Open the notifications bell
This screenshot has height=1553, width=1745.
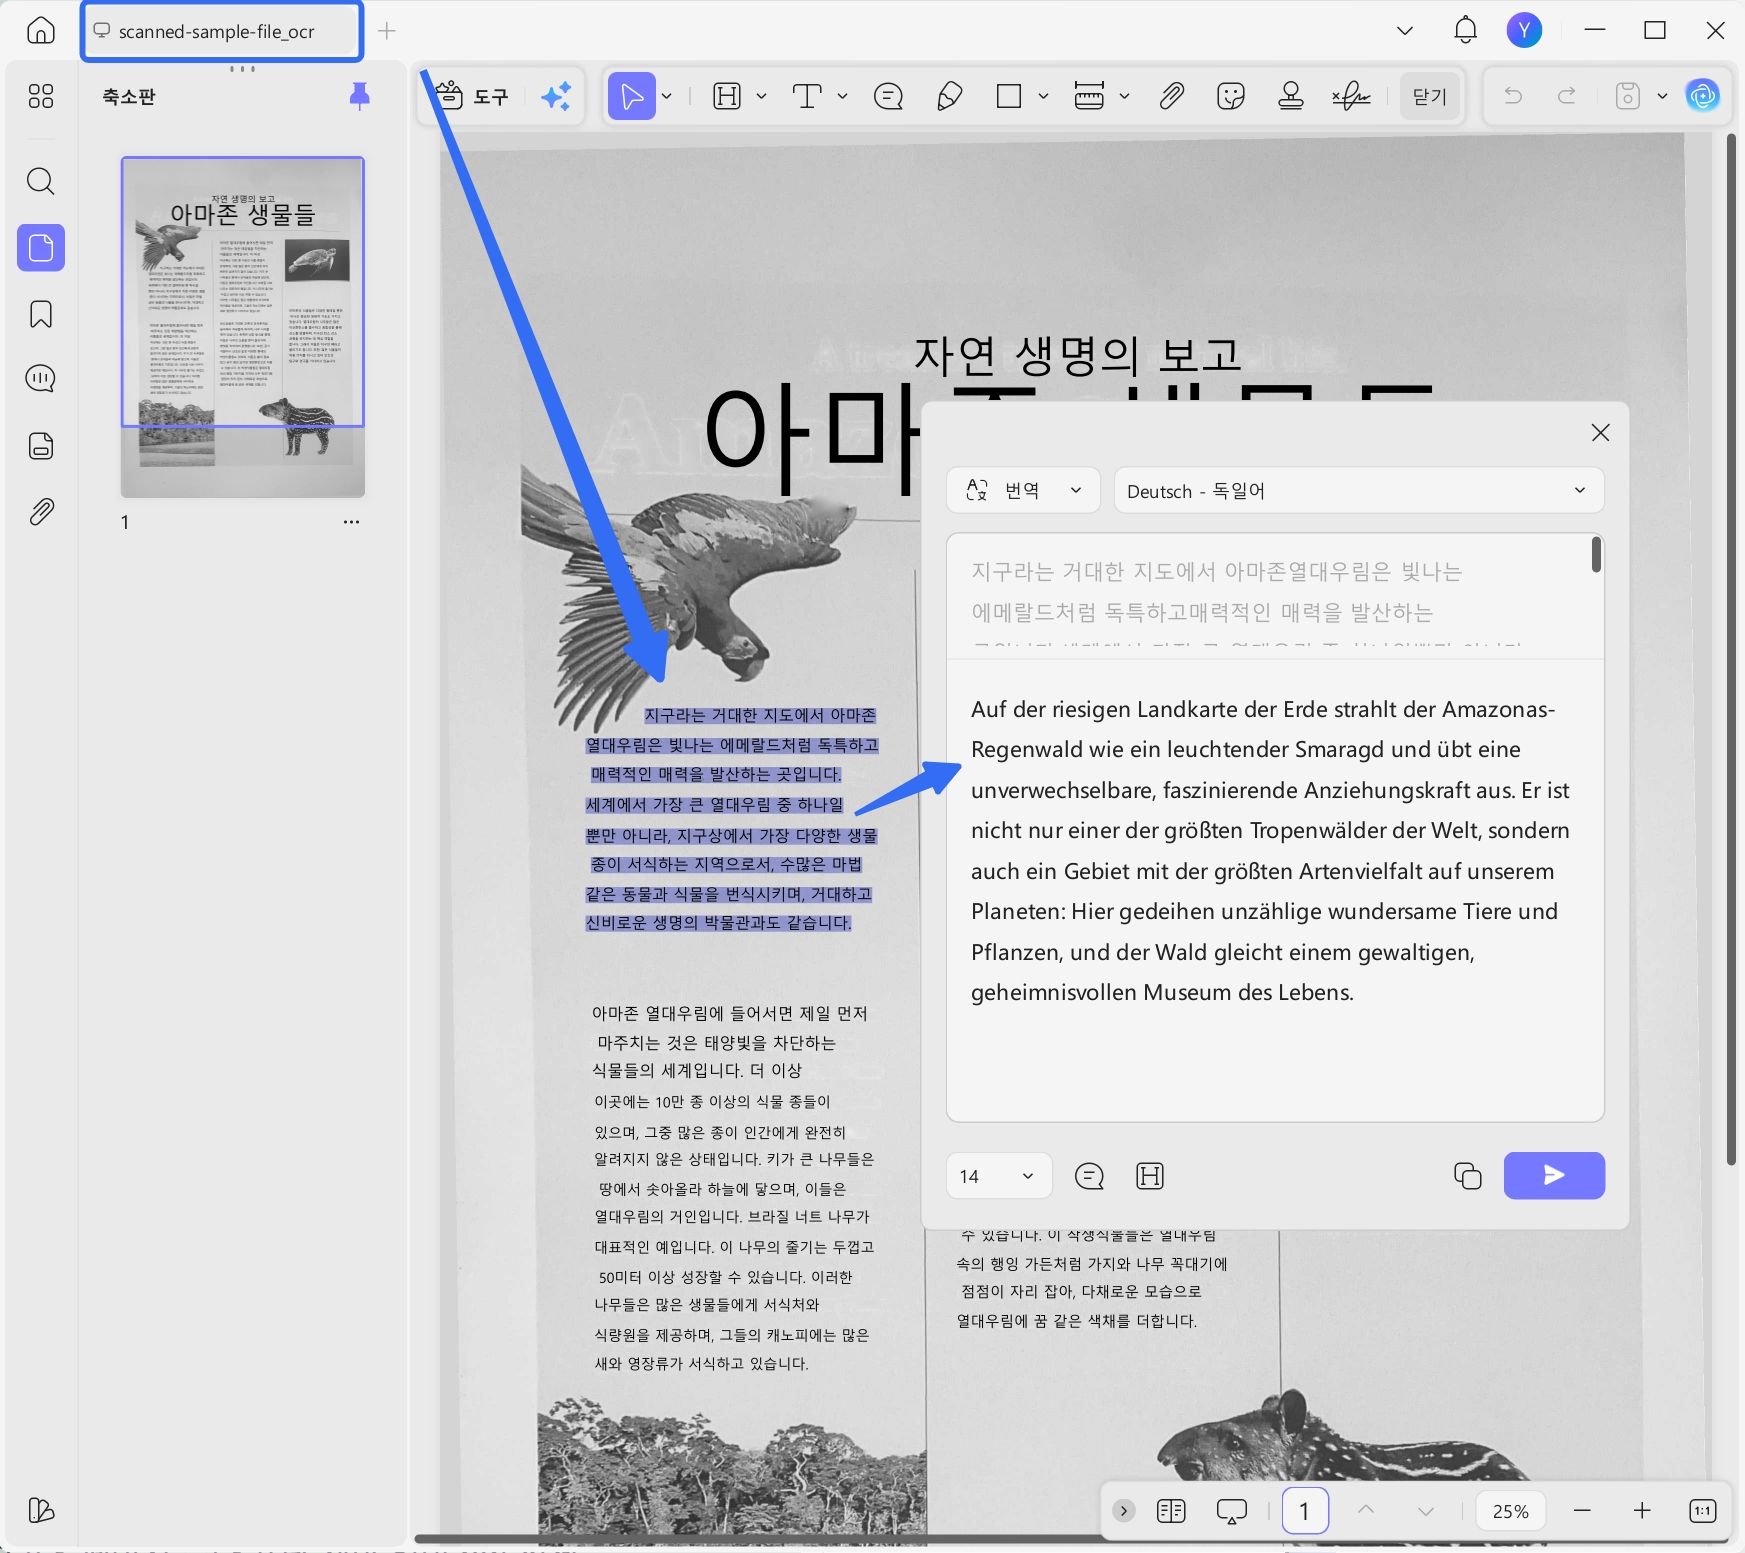pos(1465,30)
